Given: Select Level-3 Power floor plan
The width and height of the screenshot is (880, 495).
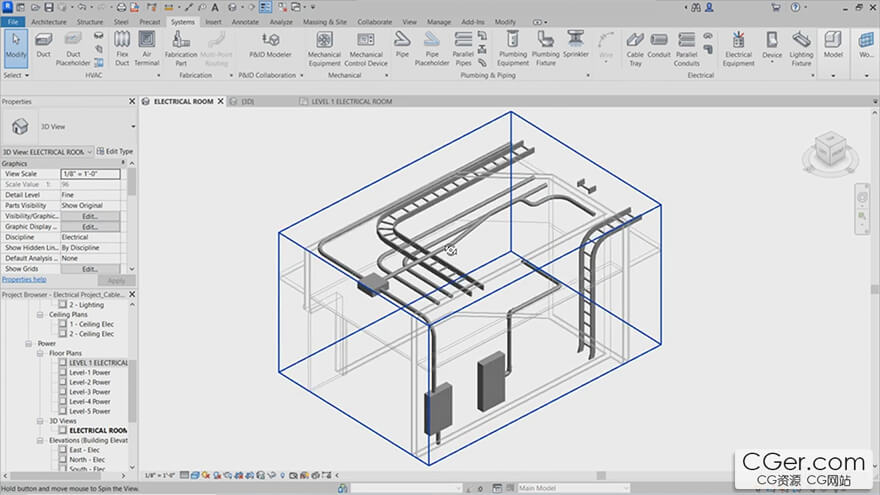Looking at the screenshot, I should pos(90,392).
